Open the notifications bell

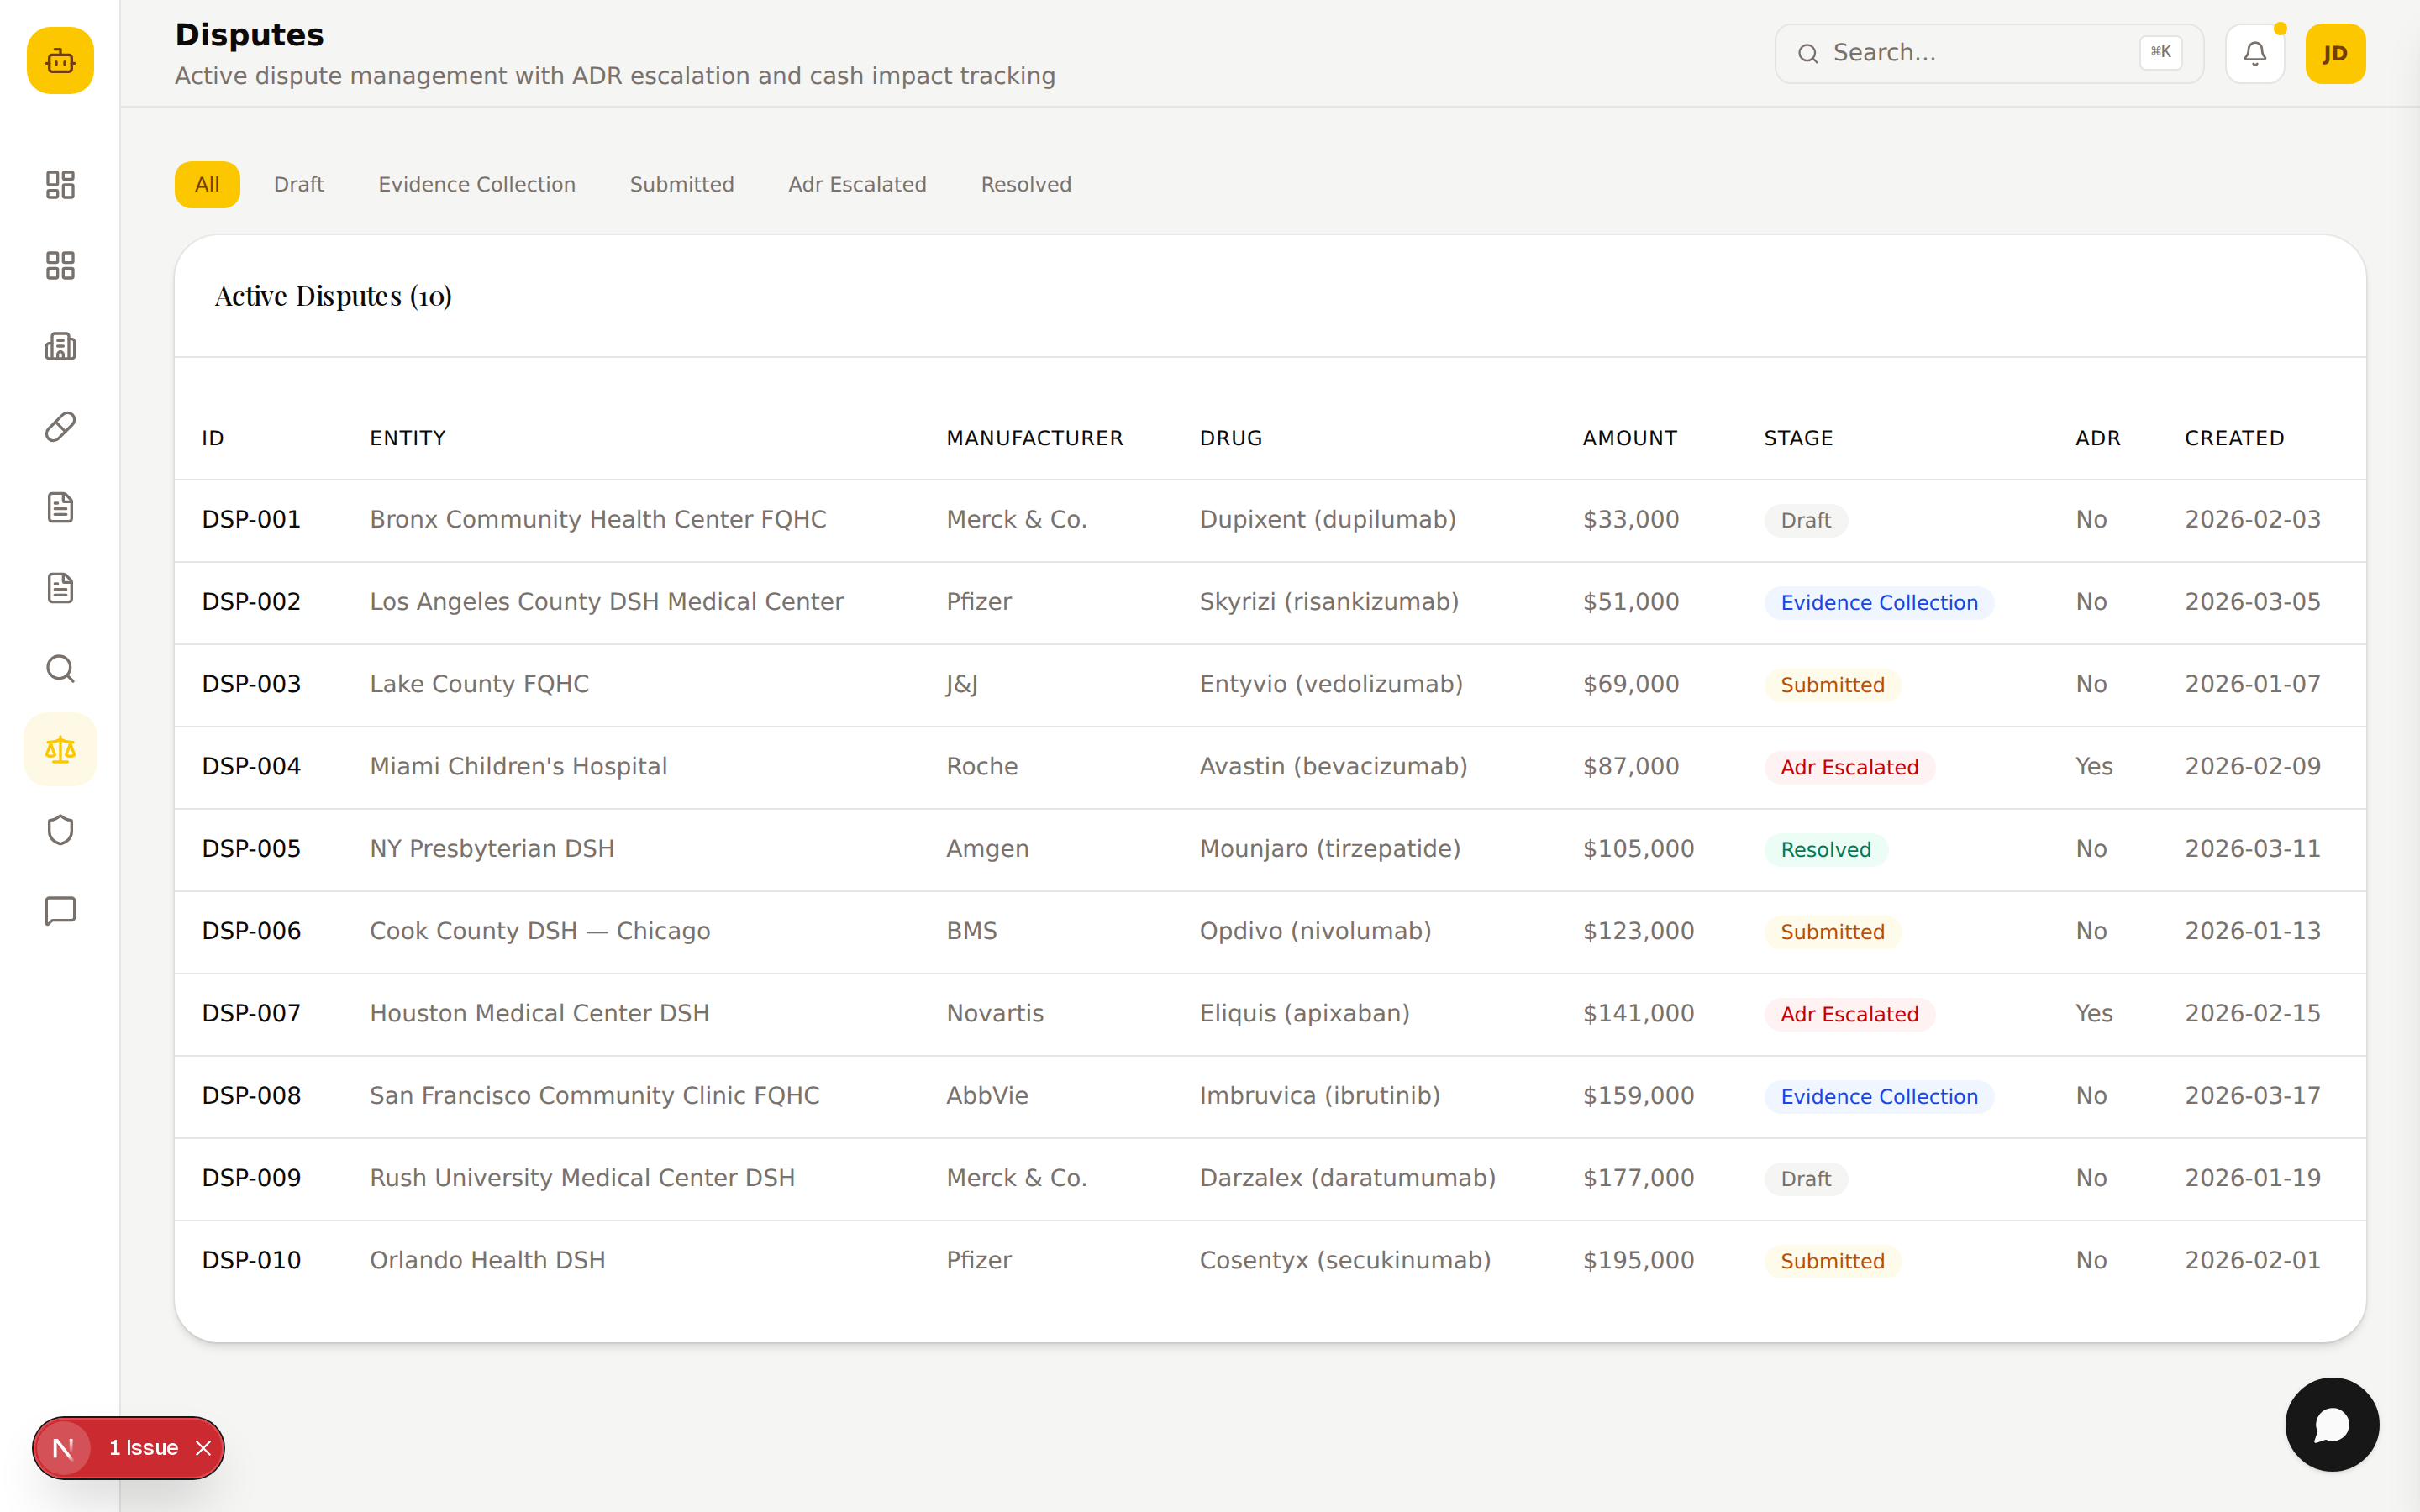(2255, 53)
